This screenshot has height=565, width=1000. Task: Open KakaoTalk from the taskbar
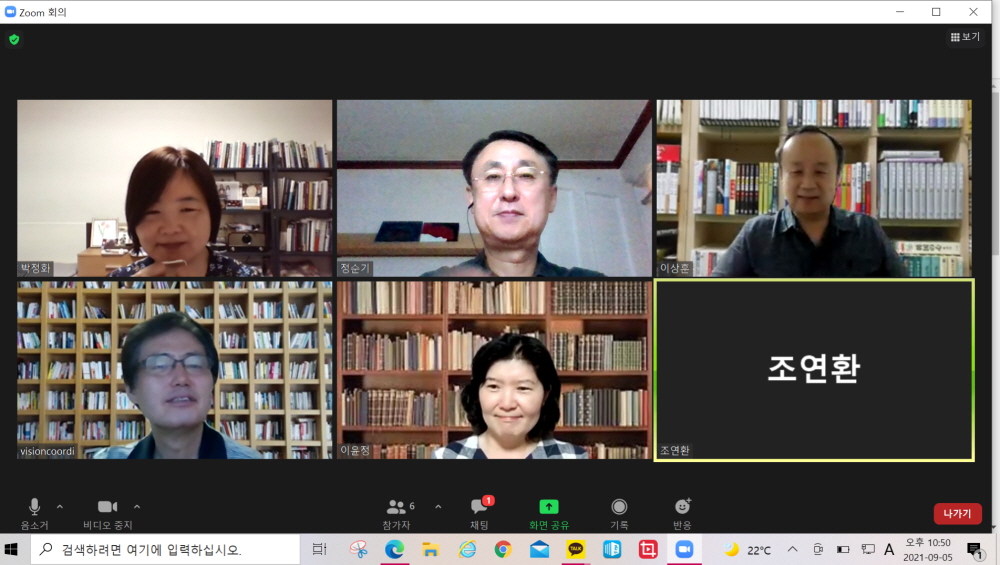(x=576, y=549)
